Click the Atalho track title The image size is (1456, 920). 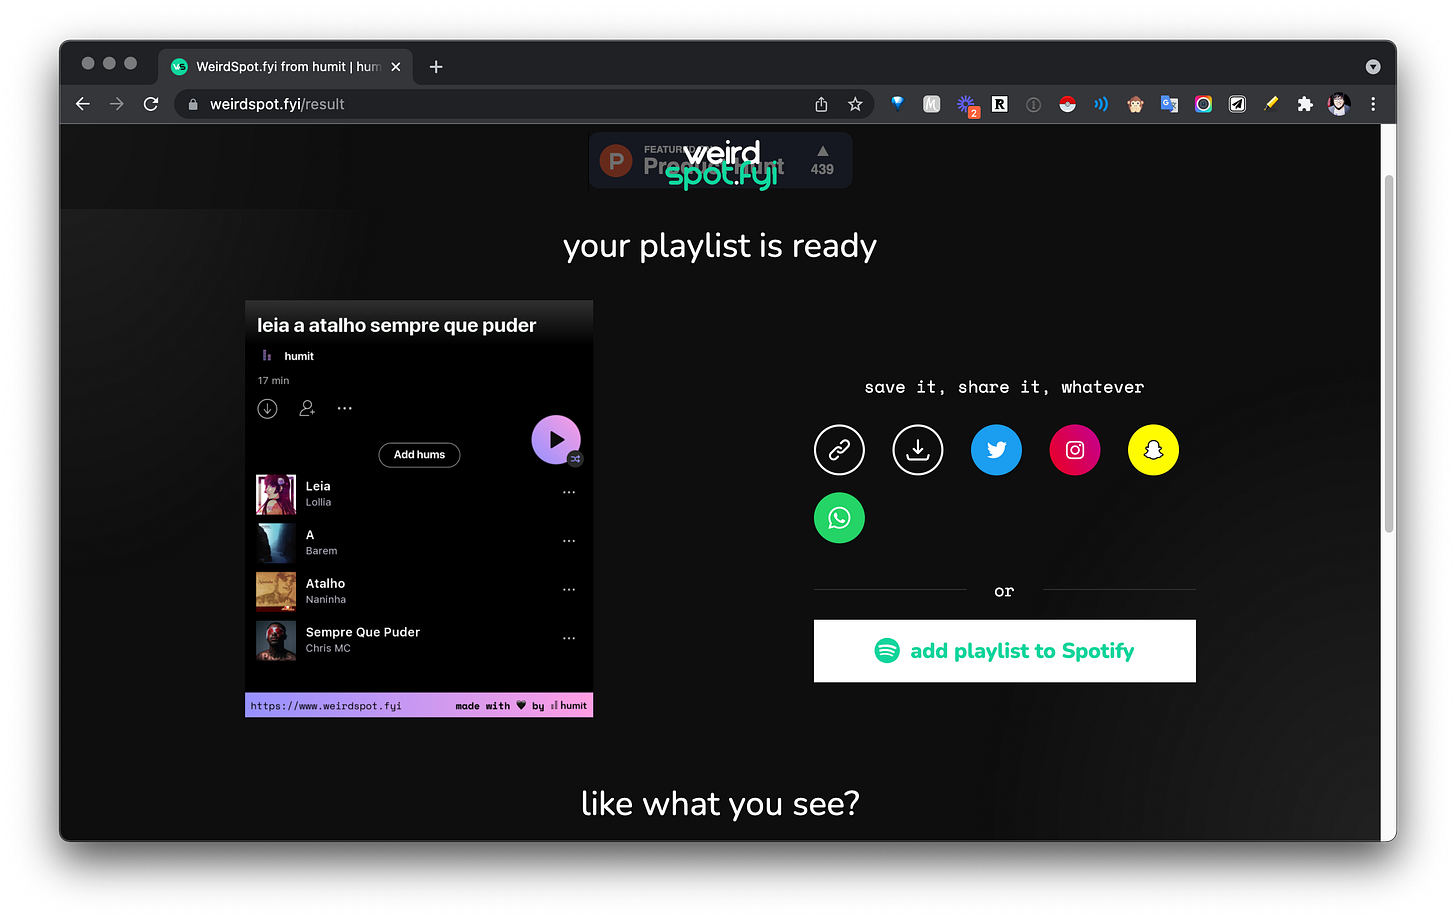click(325, 584)
